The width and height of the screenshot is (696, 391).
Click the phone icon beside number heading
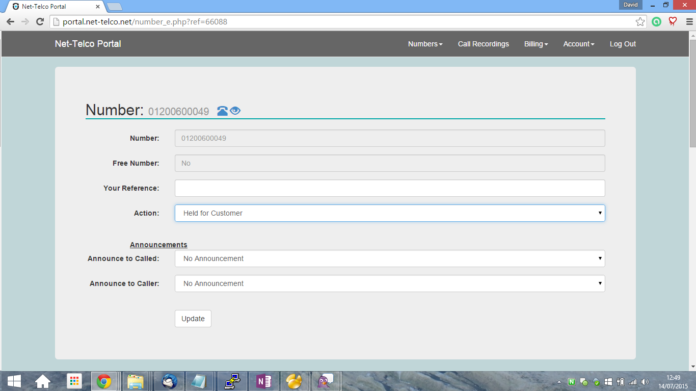222,111
